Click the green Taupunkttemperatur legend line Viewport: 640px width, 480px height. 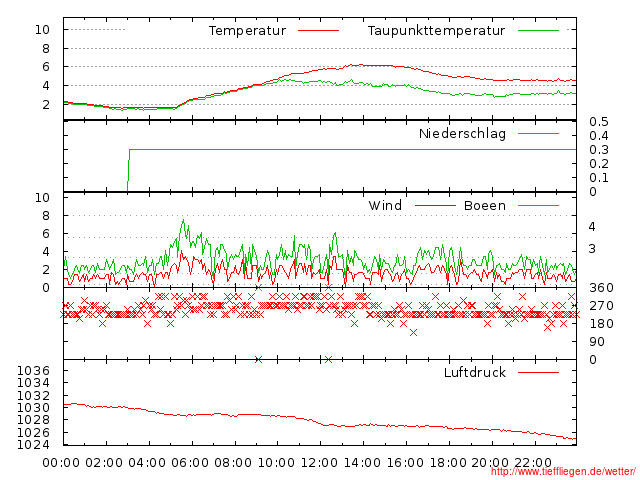(538, 31)
